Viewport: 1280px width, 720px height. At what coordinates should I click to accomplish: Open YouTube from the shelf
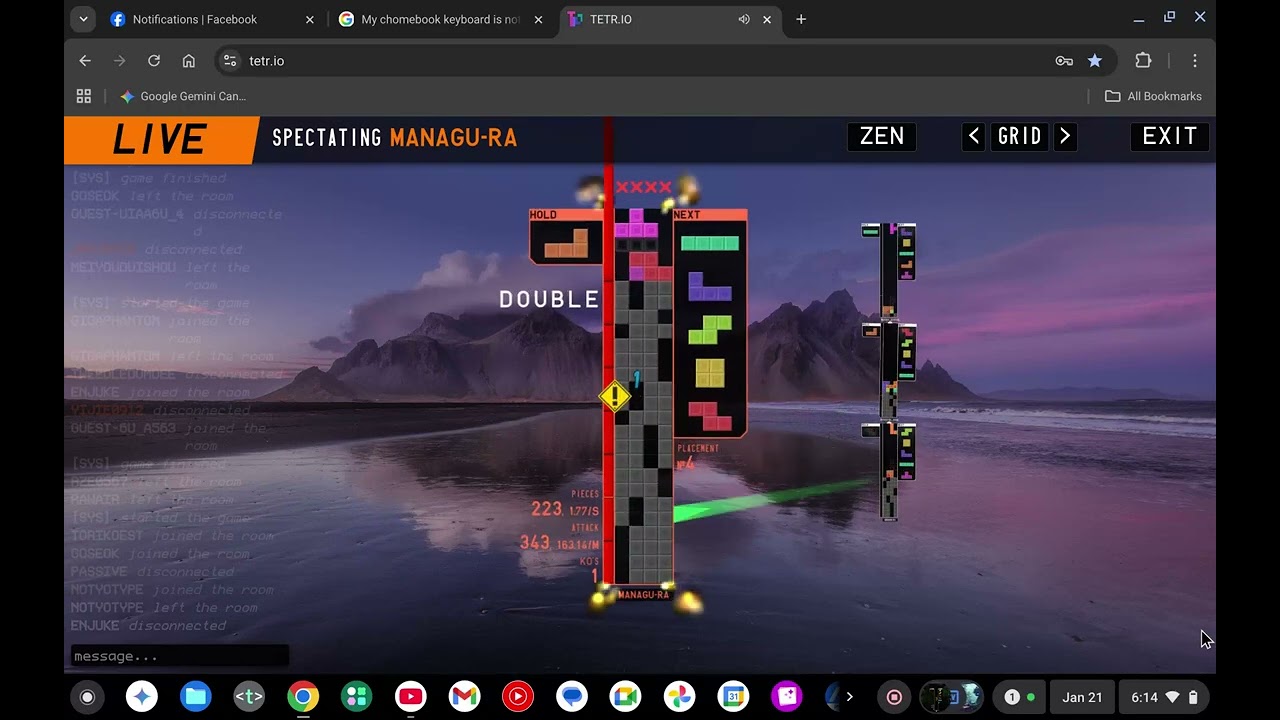(410, 697)
